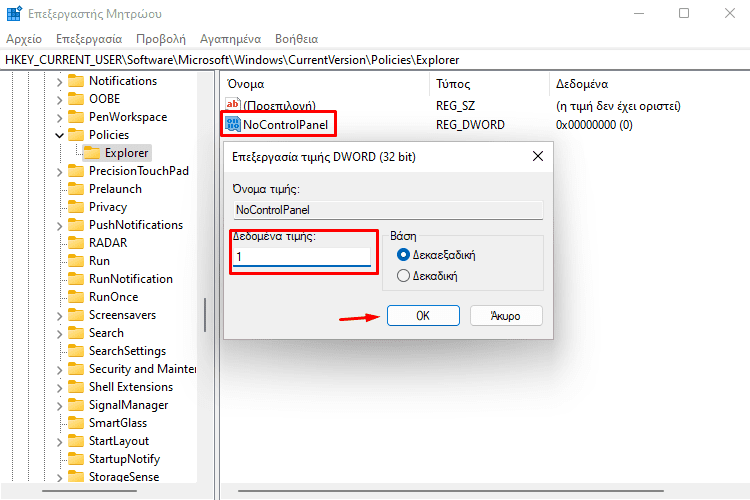Click the Δεδομένα τιμής value data field
The width and height of the screenshot is (750, 500).
point(302,257)
